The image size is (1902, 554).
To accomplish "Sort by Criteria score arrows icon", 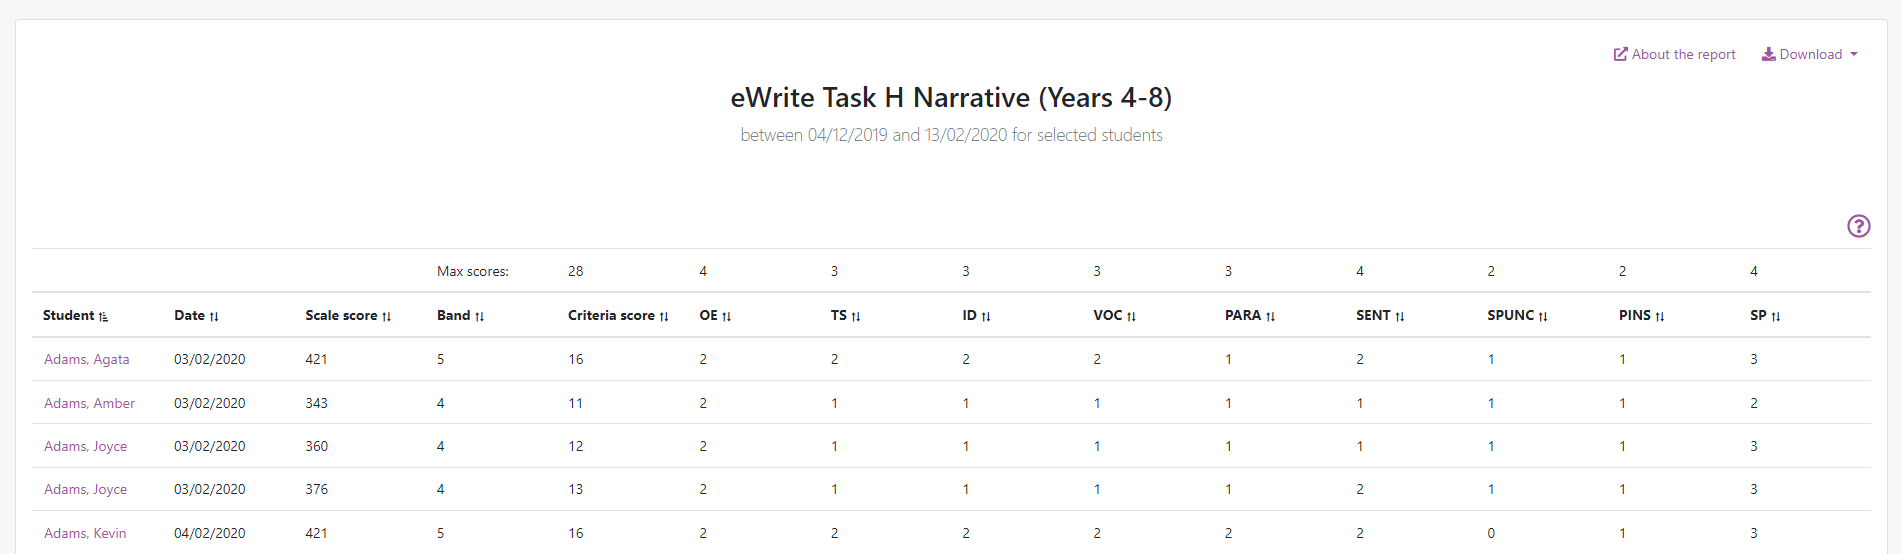I will (x=664, y=317).
